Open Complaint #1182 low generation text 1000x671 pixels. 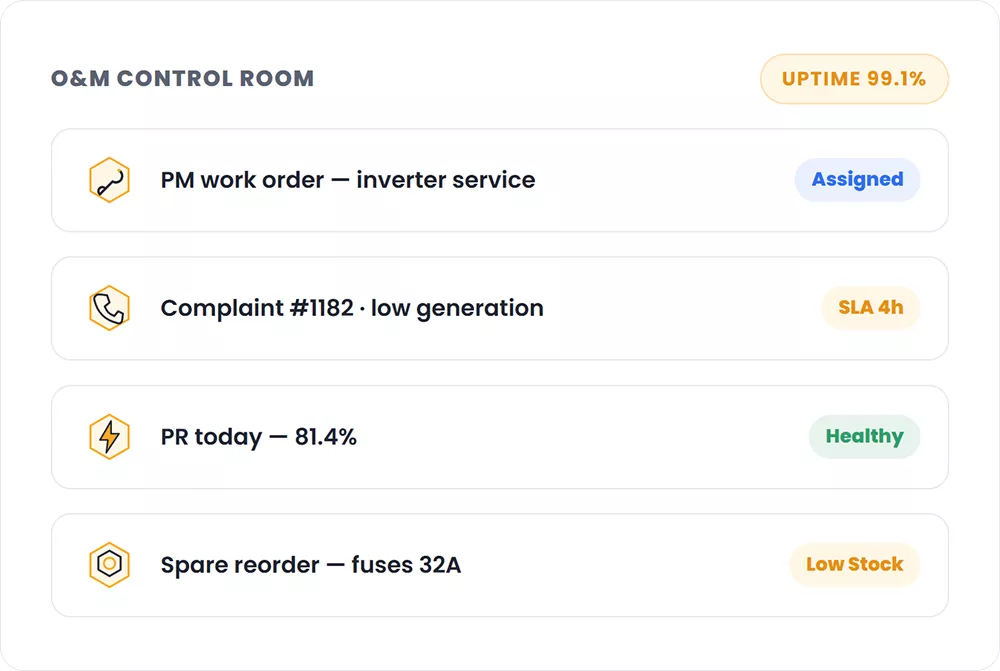pos(352,309)
